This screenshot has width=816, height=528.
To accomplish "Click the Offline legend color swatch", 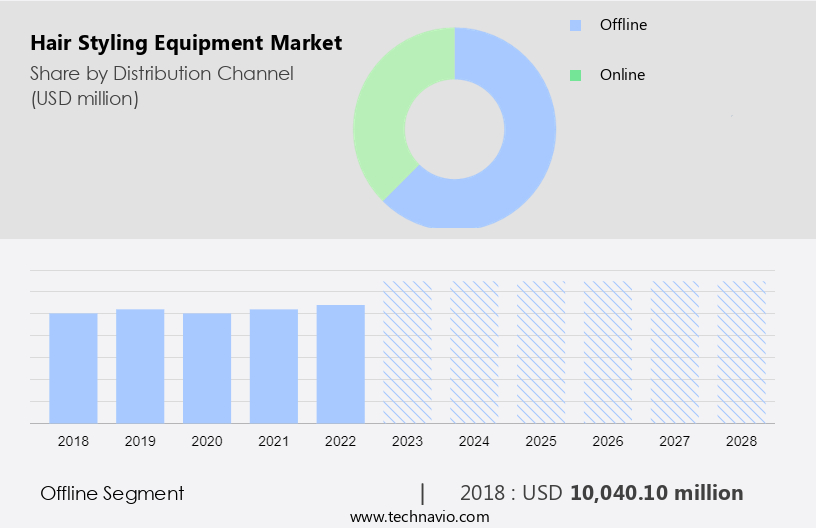I will (575, 25).
